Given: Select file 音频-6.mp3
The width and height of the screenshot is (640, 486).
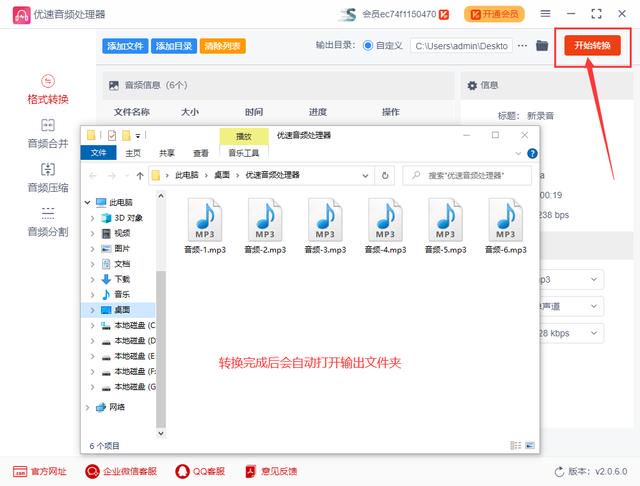Looking at the screenshot, I should pos(506,226).
